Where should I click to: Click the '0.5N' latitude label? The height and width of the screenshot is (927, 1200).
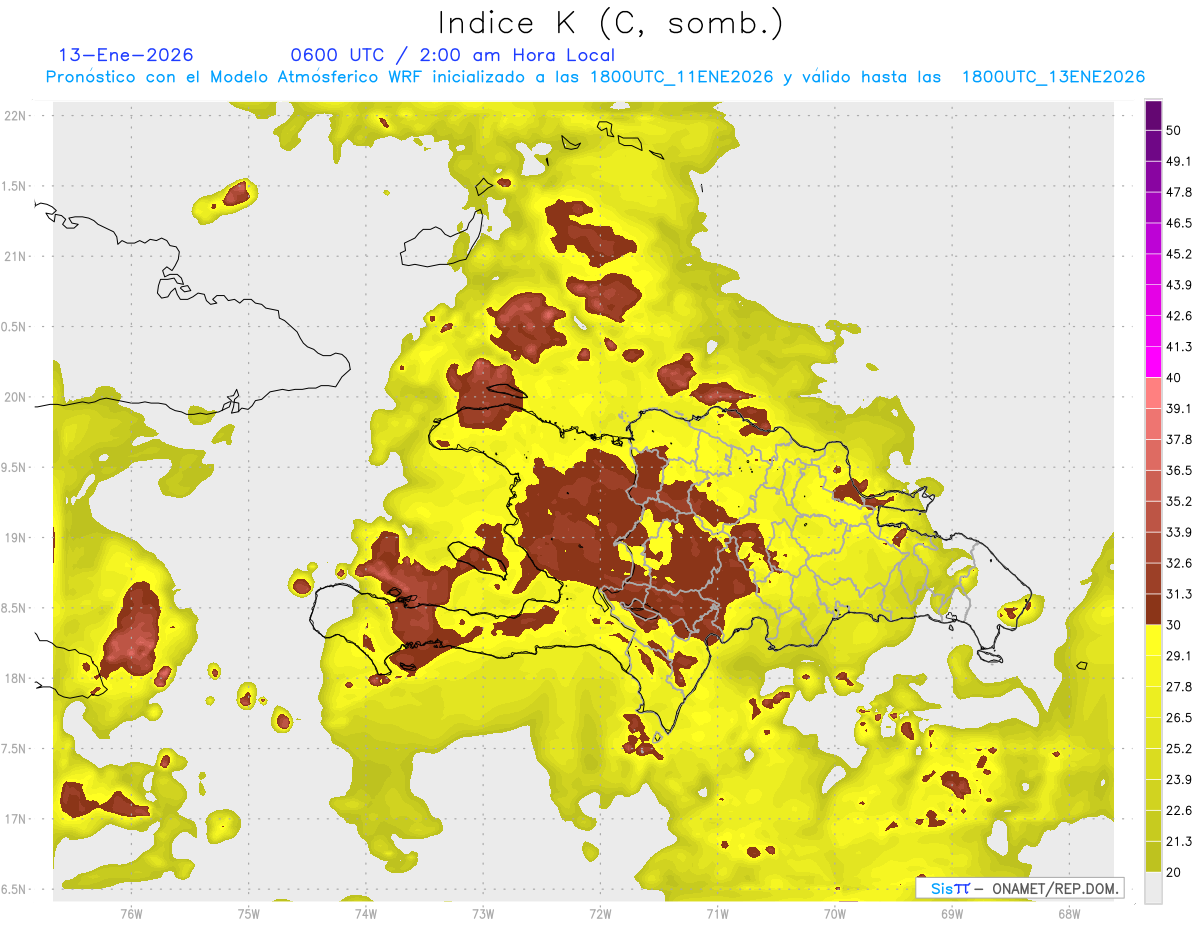point(15,327)
